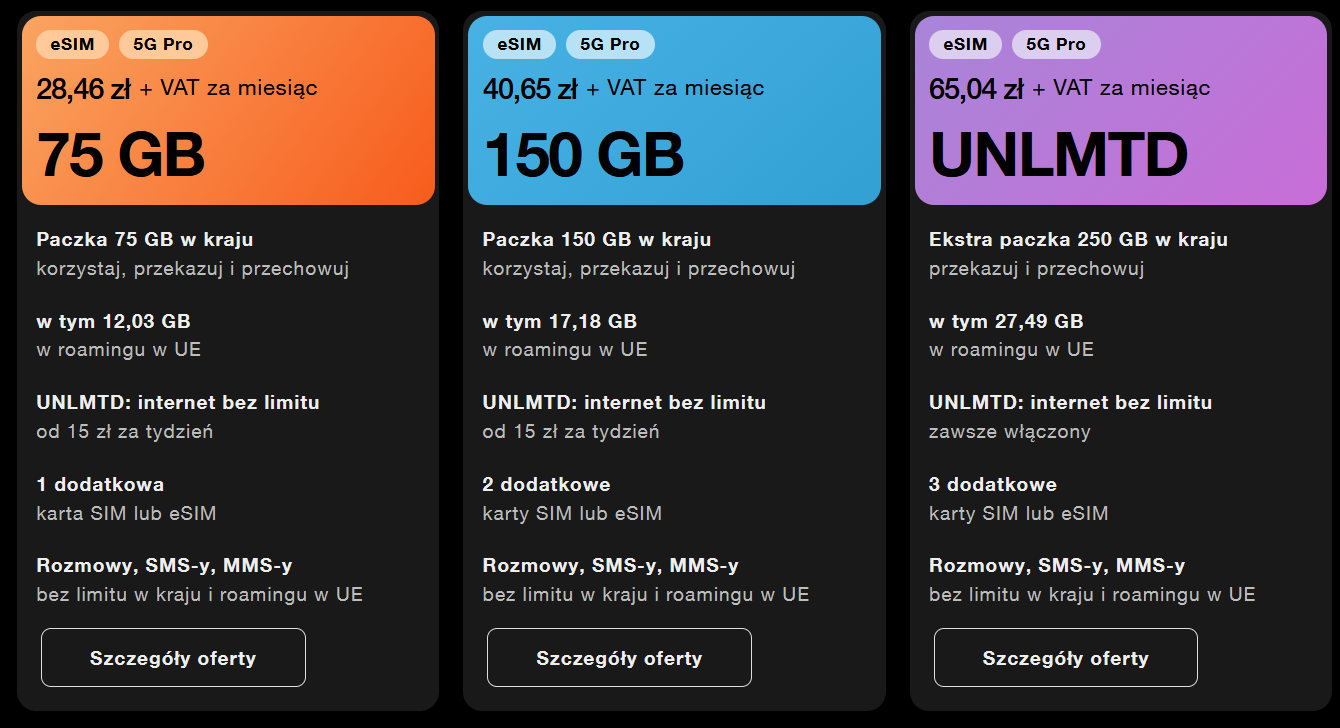1340x728 pixels.
Task: Select the blue 150 GB plan header
Action: click(674, 110)
